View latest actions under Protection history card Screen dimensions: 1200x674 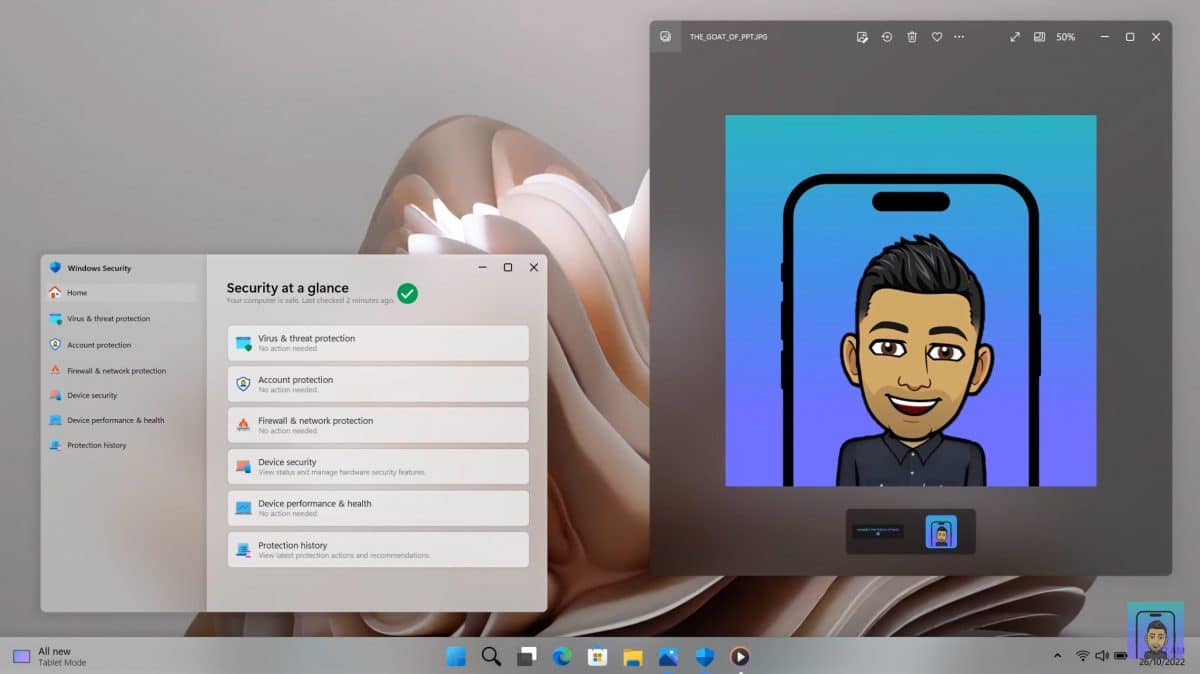(378, 549)
